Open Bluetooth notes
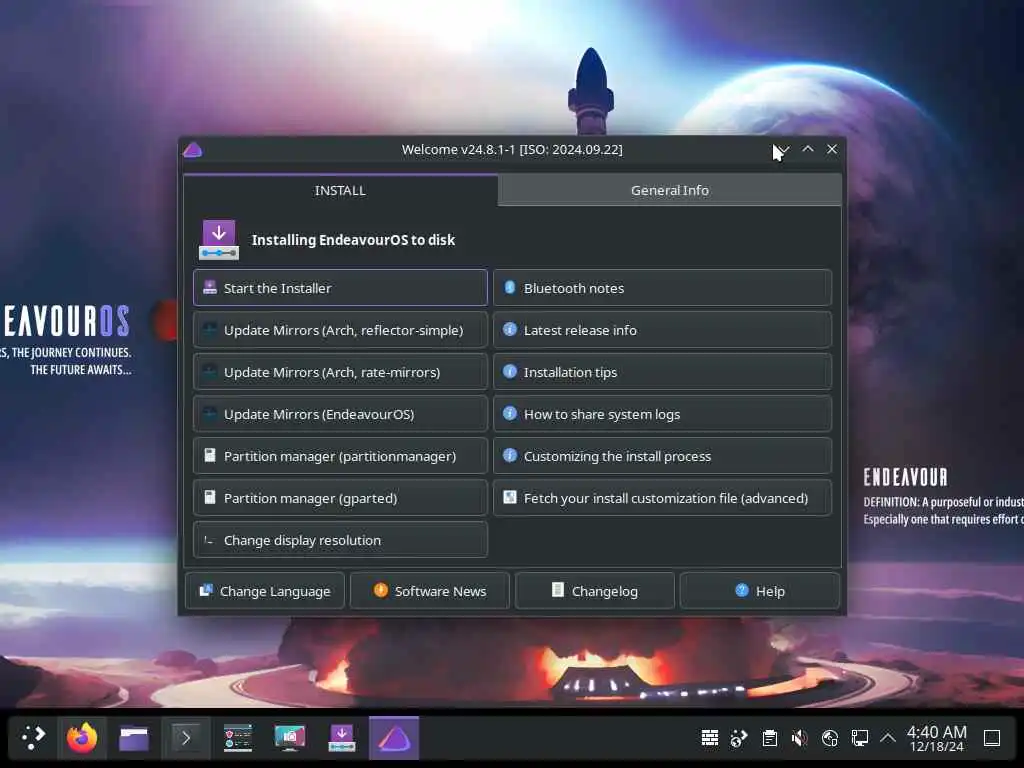Viewport: 1024px width, 768px height. [662, 288]
